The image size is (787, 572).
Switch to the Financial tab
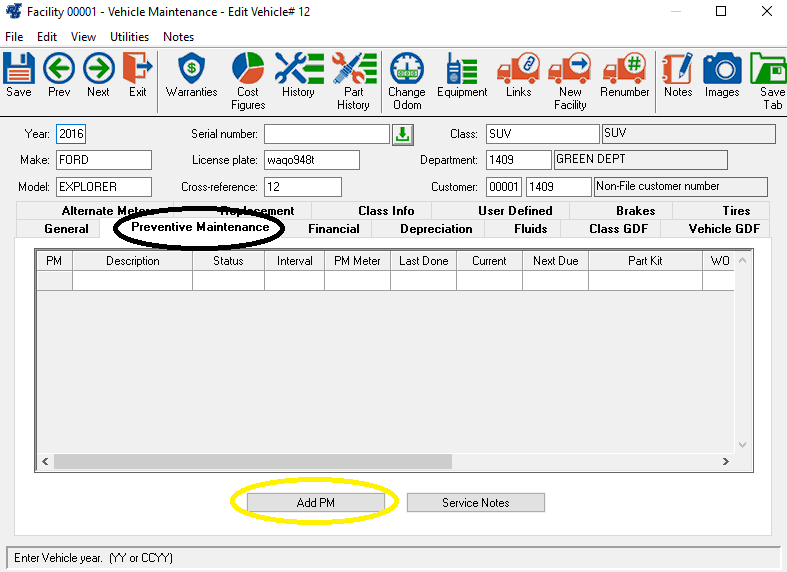(x=333, y=229)
